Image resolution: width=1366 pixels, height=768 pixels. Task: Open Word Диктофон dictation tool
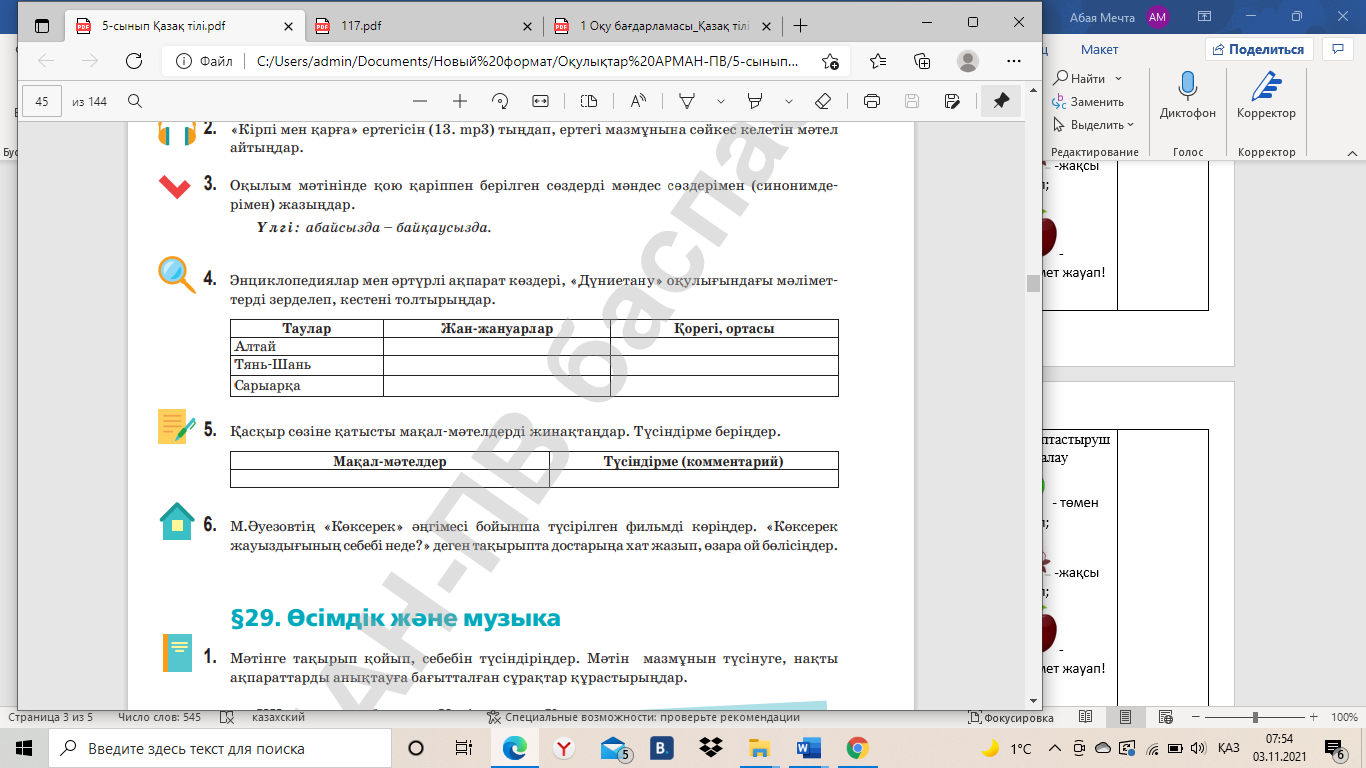(x=1188, y=96)
